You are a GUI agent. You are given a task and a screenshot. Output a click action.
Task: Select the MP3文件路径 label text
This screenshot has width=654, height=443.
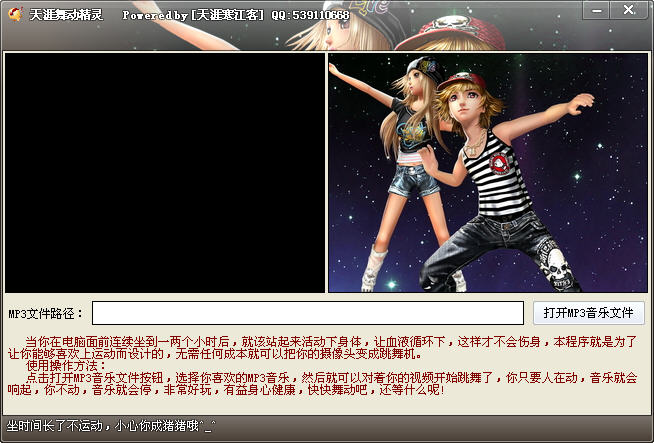point(46,314)
